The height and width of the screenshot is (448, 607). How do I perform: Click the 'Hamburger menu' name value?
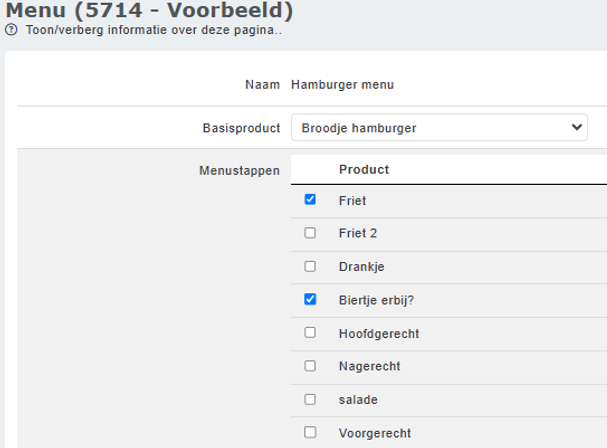(342, 84)
